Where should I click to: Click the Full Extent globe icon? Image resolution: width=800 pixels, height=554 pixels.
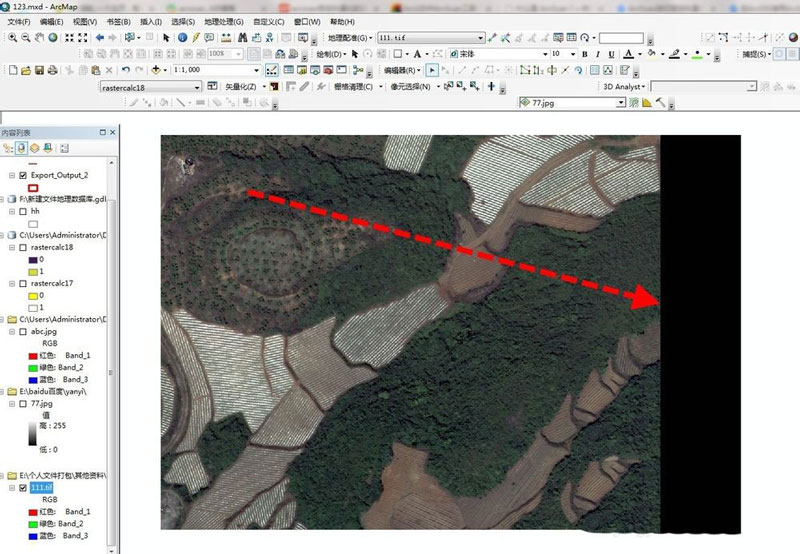[x=53, y=38]
